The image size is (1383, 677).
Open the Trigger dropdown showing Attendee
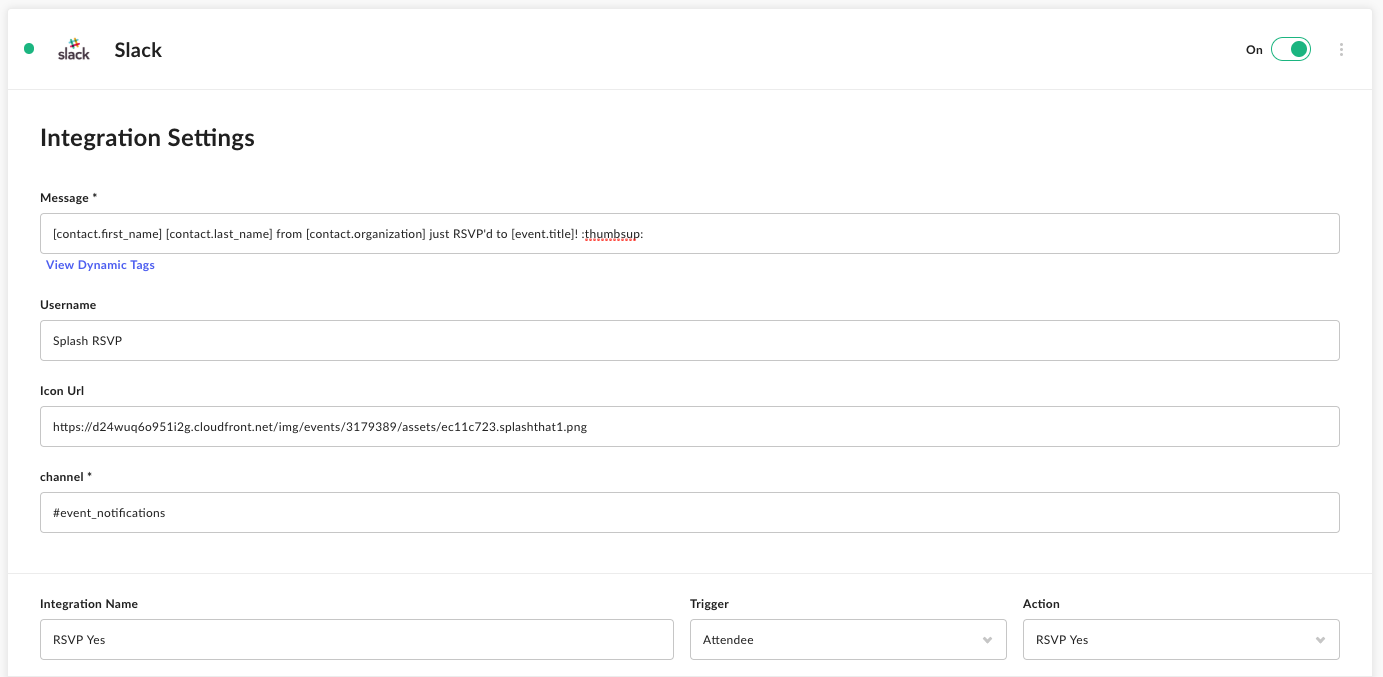tap(848, 639)
